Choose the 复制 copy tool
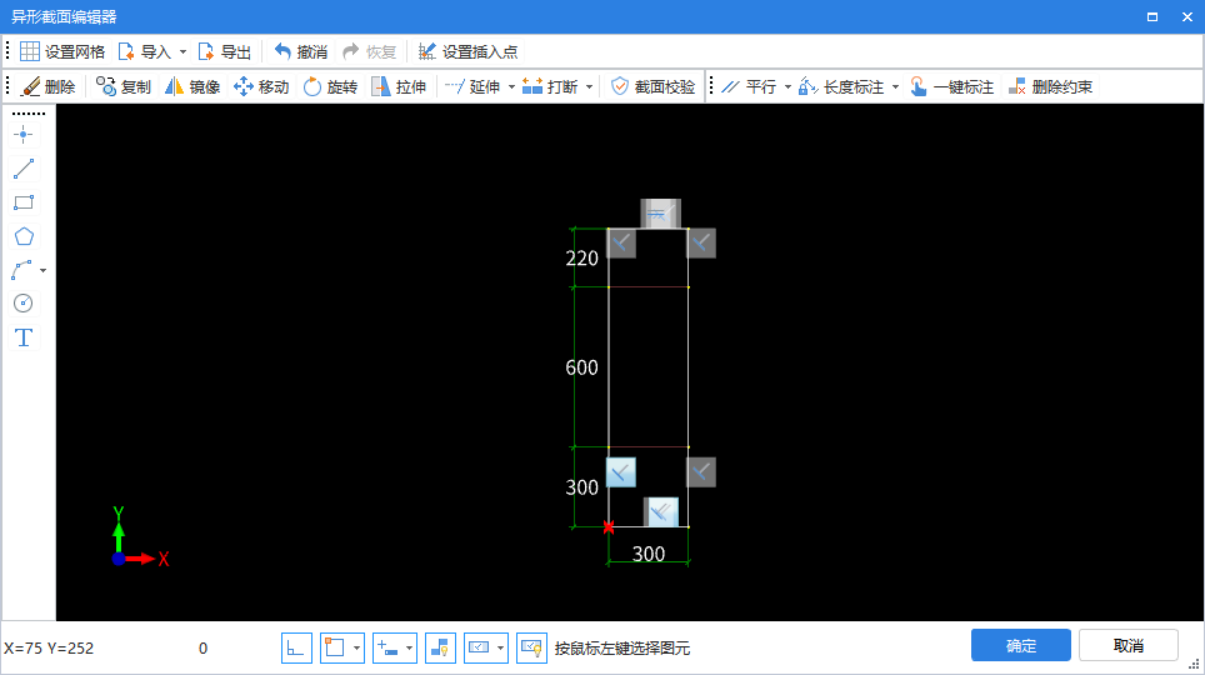The image size is (1205, 675). coord(123,87)
